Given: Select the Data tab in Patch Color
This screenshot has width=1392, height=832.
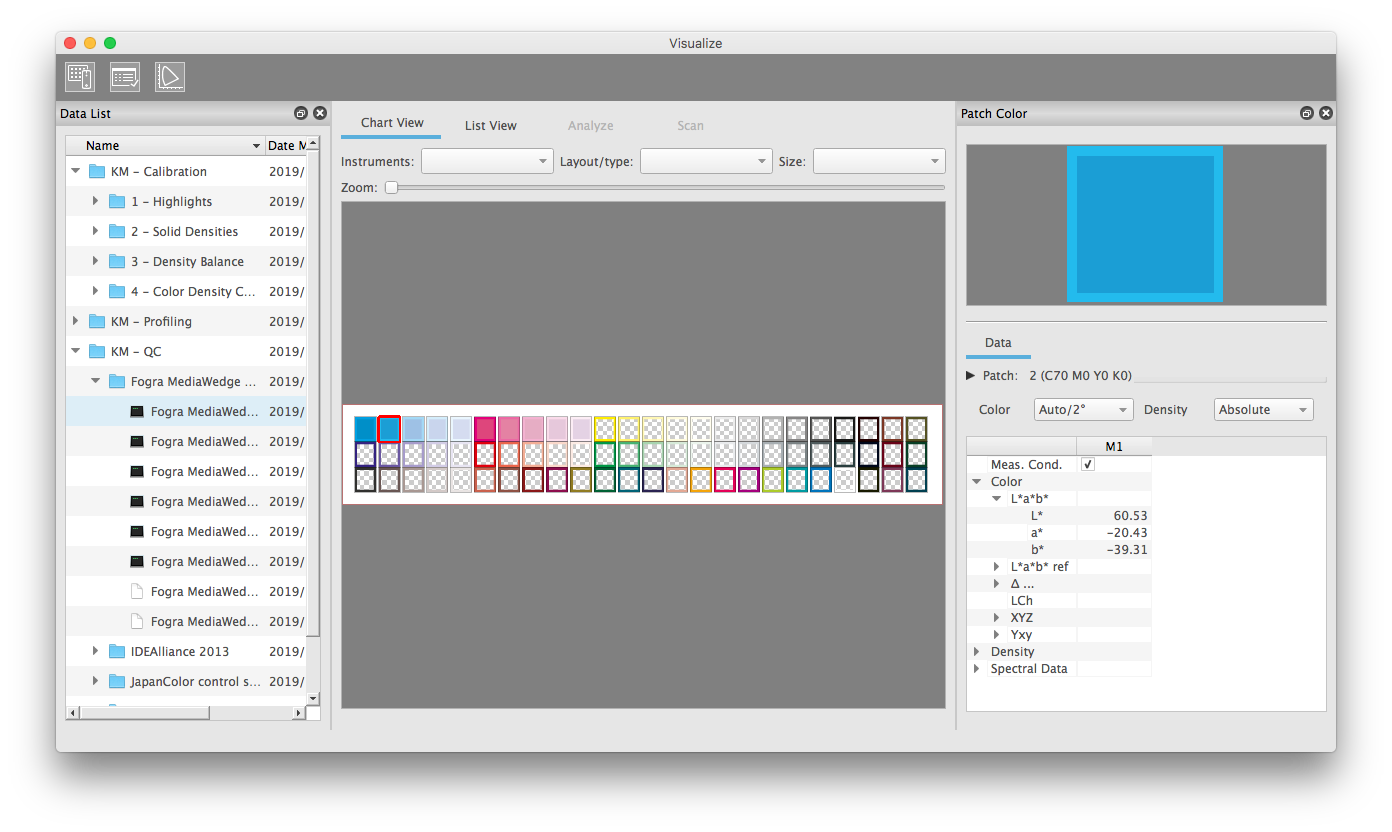Looking at the screenshot, I should [998, 343].
